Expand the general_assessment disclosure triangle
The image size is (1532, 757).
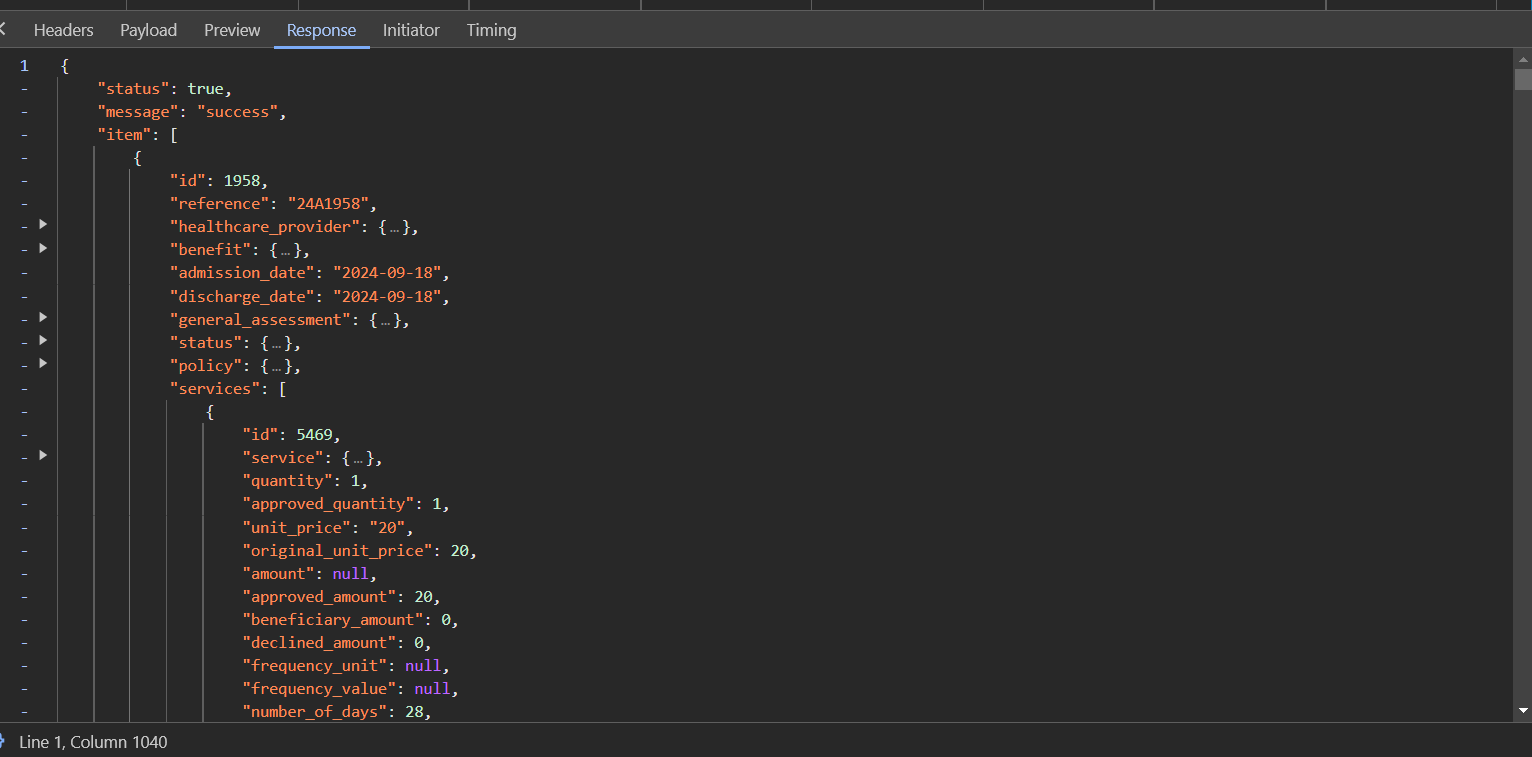(x=43, y=317)
